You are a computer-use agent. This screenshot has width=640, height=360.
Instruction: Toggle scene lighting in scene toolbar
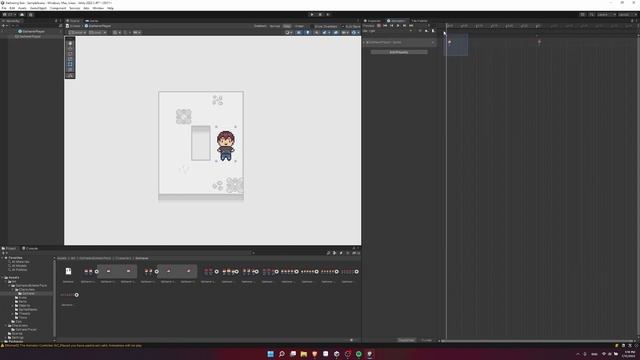(308, 33)
